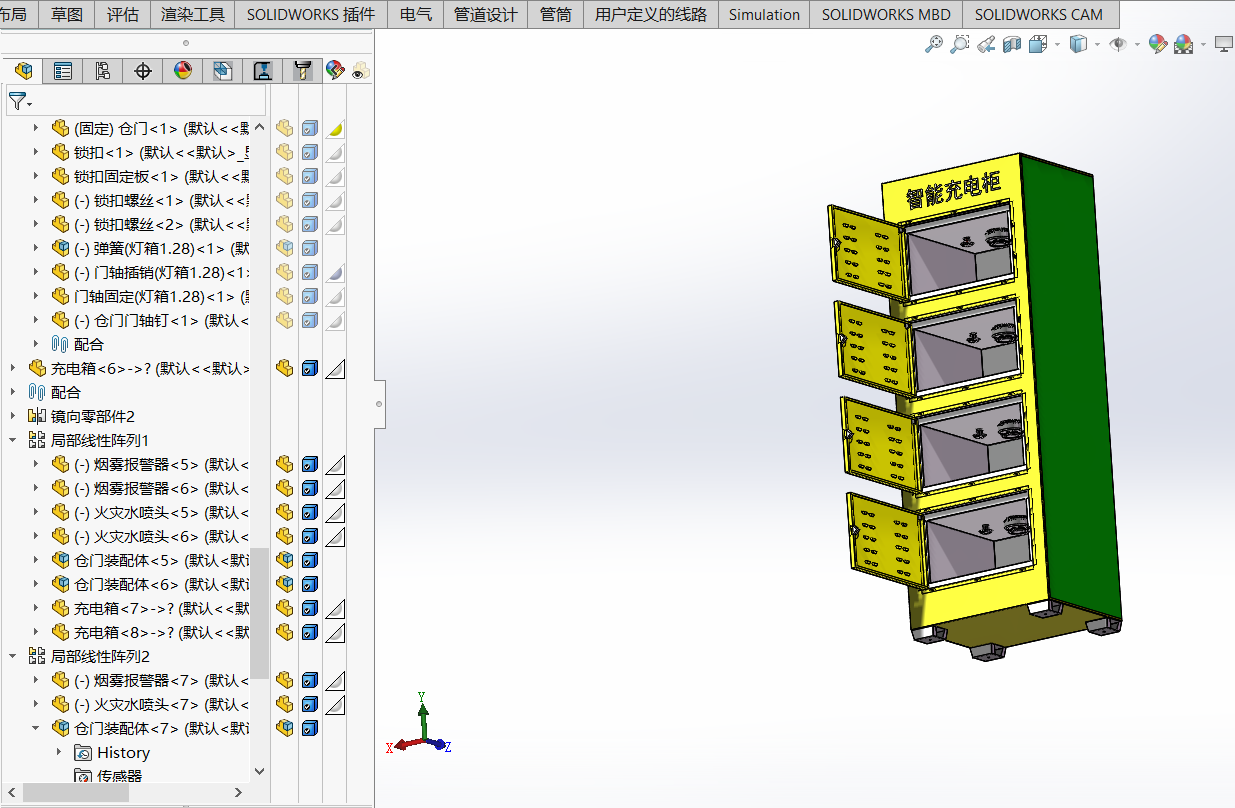This screenshot has height=808, width=1235.
Task: Switch to the Simulation tab
Action: 764,14
